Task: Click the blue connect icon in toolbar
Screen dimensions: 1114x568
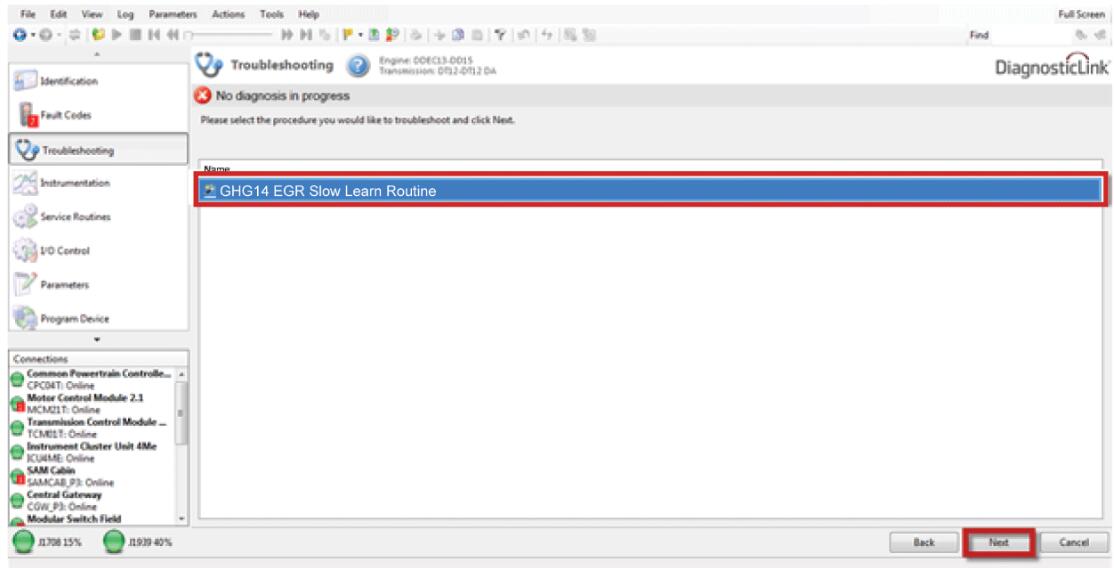Action: click(x=19, y=35)
